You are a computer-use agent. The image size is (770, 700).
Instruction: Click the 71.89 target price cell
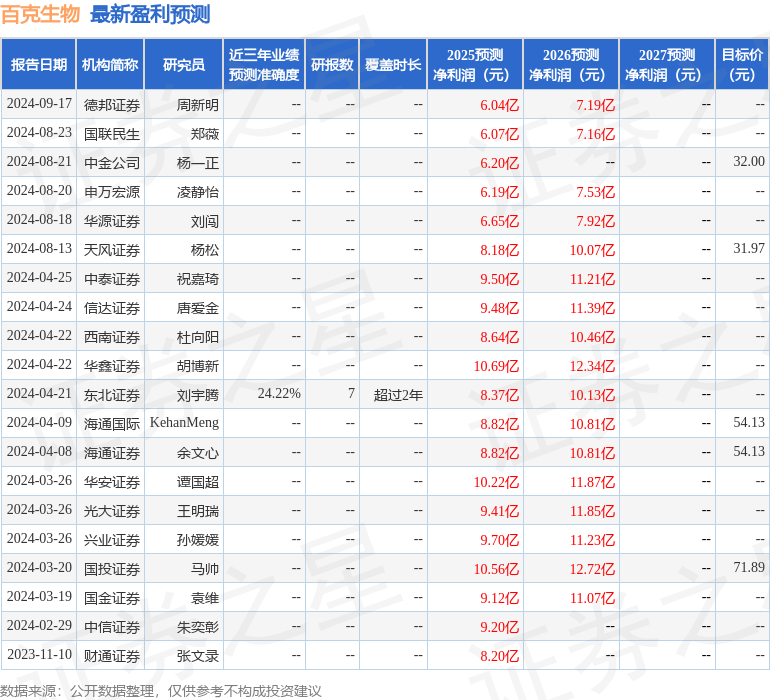pyautogui.click(x=748, y=569)
